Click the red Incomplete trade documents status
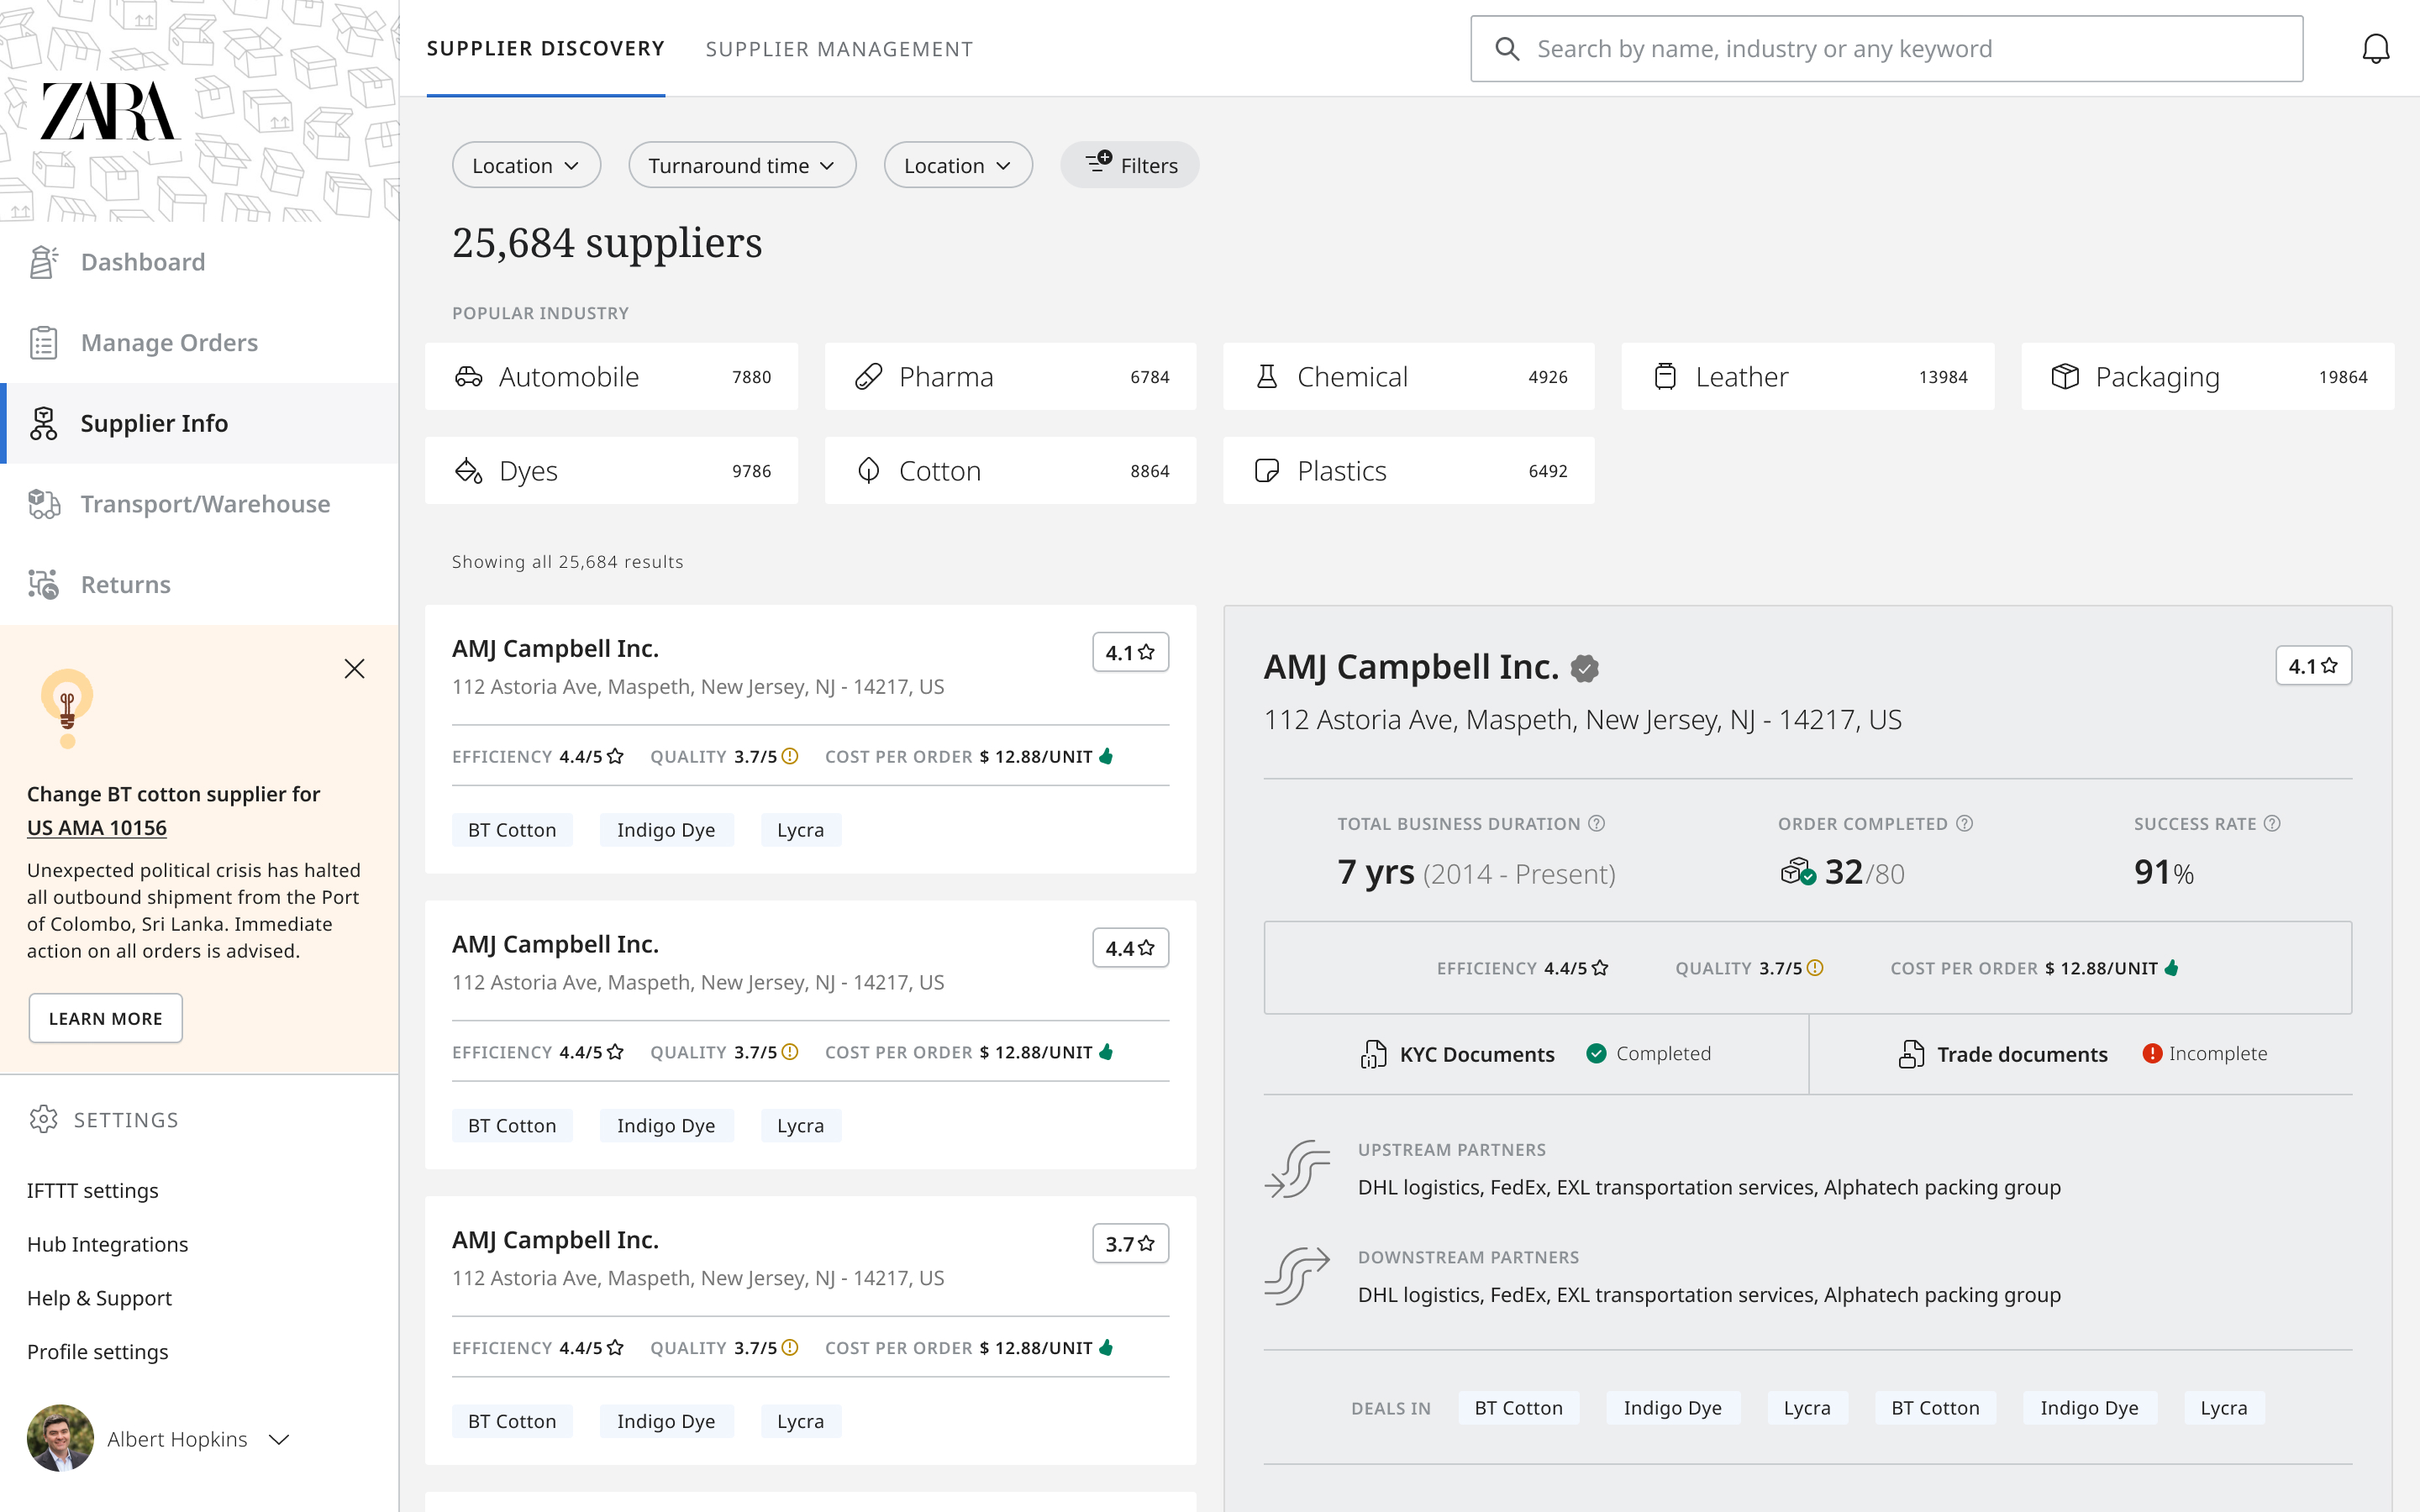Screen dimensions: 2420x1512 (x=2205, y=1054)
